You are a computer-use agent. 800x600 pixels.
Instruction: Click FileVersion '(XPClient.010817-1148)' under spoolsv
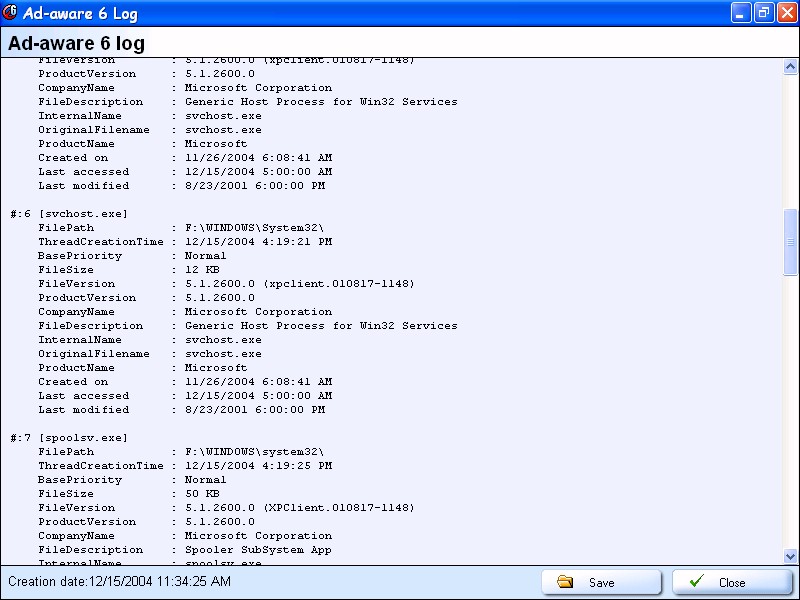[339, 508]
